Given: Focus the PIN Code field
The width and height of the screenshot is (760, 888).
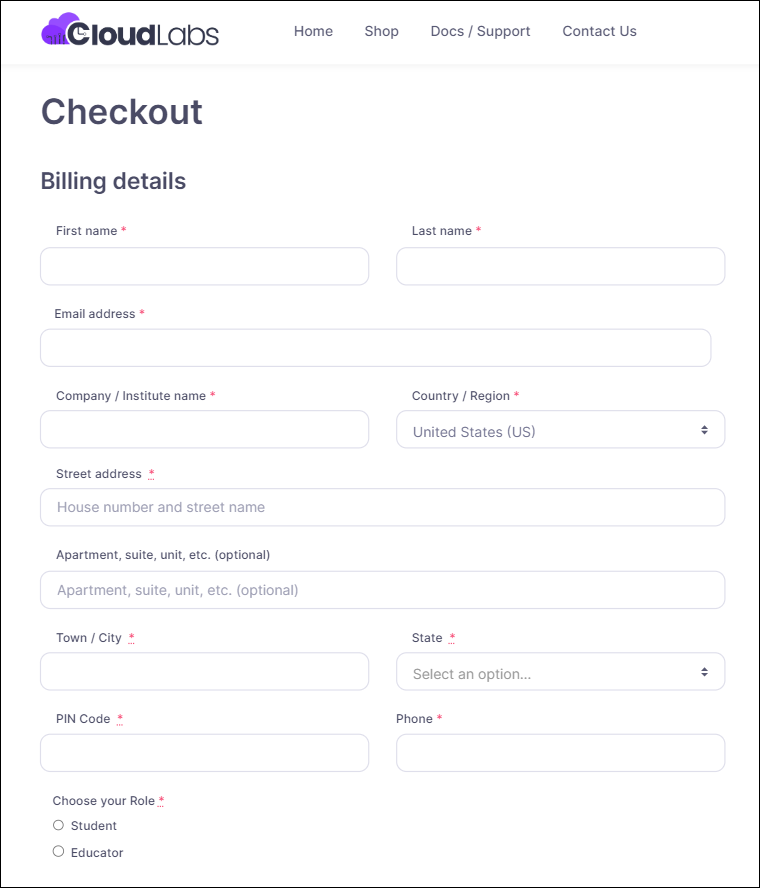Looking at the screenshot, I should [x=204, y=753].
